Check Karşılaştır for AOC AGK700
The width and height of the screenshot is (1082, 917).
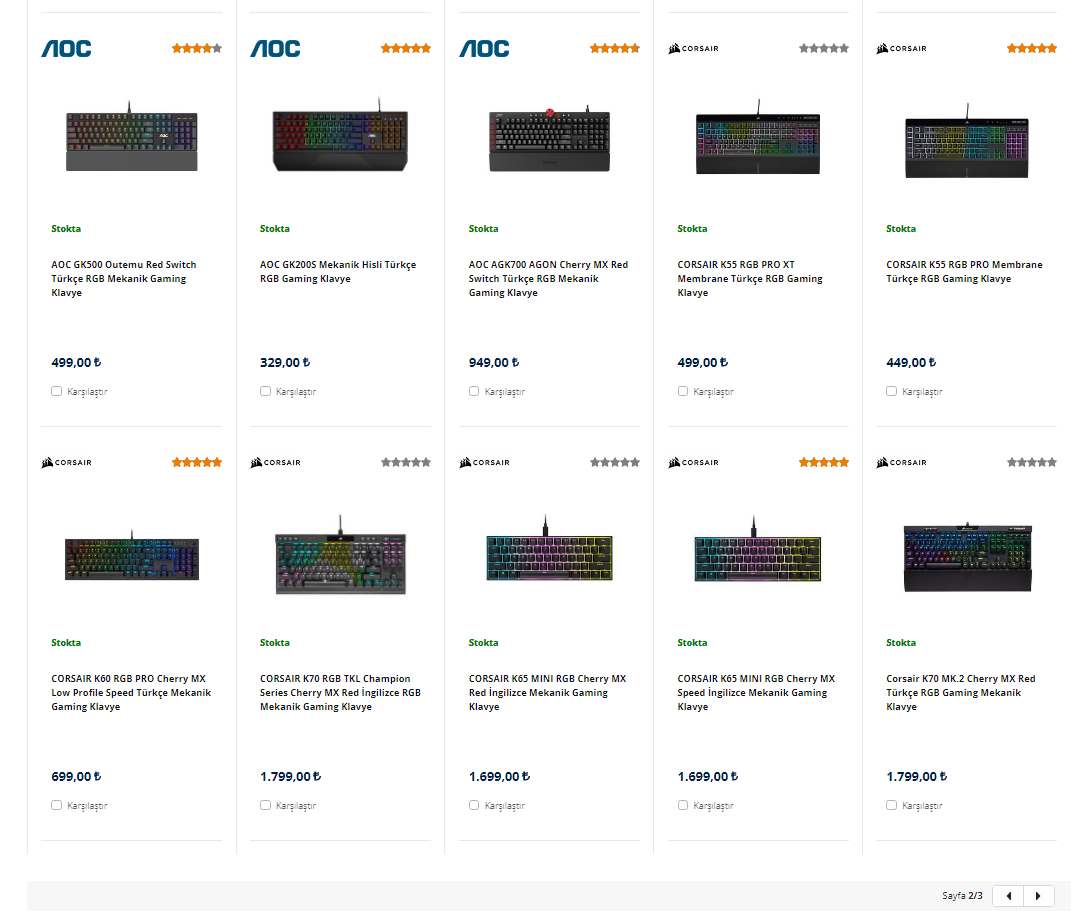474,391
